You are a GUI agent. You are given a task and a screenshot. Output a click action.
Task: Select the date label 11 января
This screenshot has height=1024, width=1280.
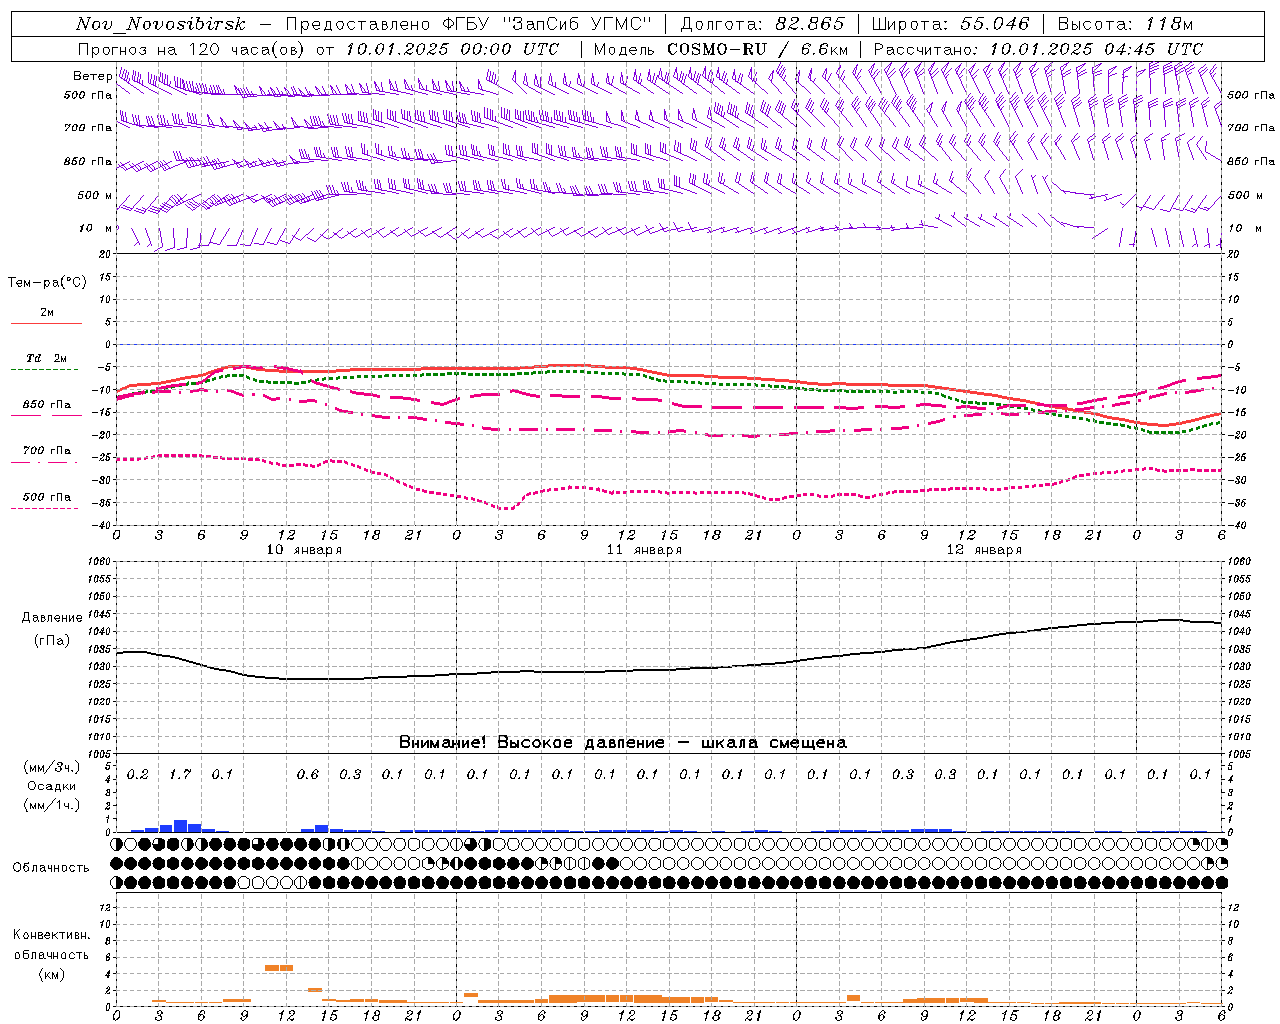(x=644, y=550)
